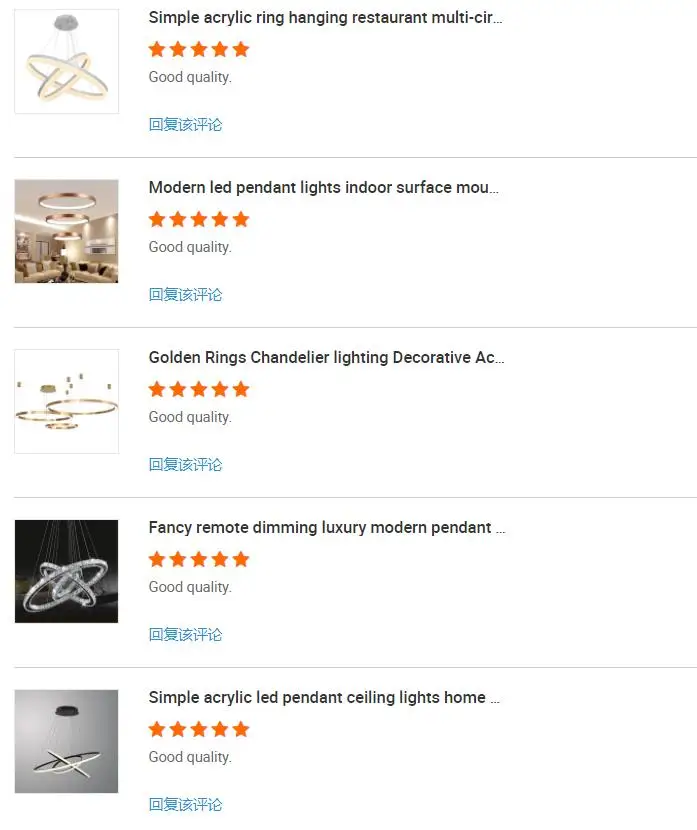Select the Simple acrylic led pendant ceiling lights title
Image resolution: width=697 pixels, height=830 pixels.
pyautogui.click(x=322, y=697)
